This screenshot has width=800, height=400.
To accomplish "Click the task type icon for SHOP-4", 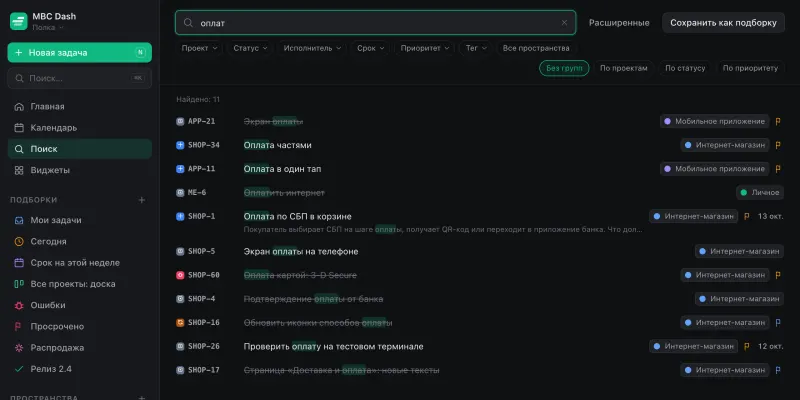I will click(180, 299).
